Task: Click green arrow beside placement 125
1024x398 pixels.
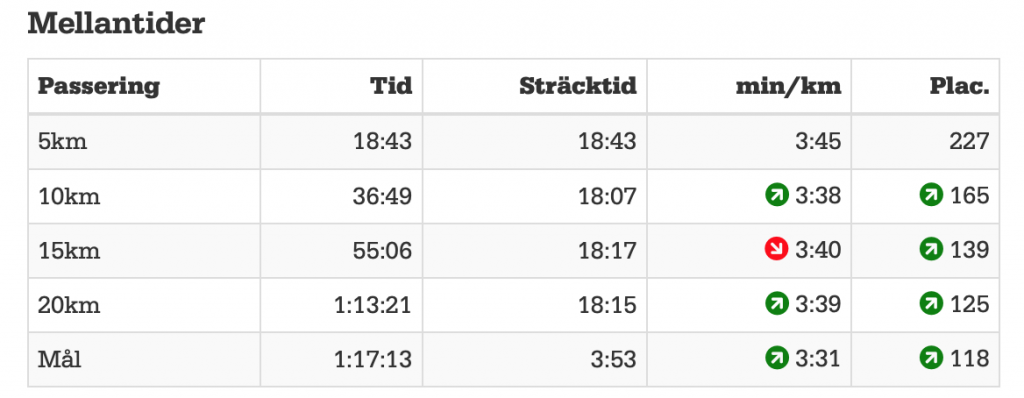Action: [931, 303]
